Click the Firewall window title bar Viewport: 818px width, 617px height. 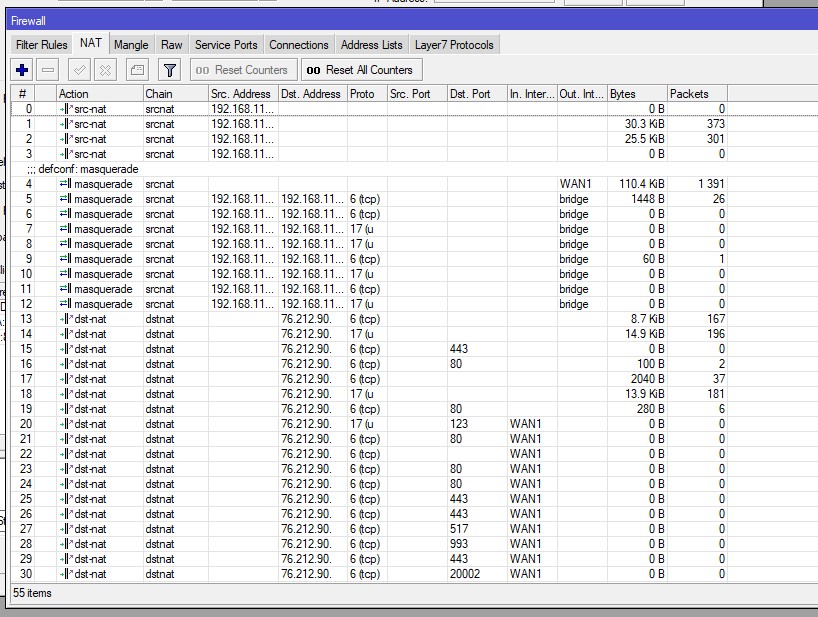[412, 21]
